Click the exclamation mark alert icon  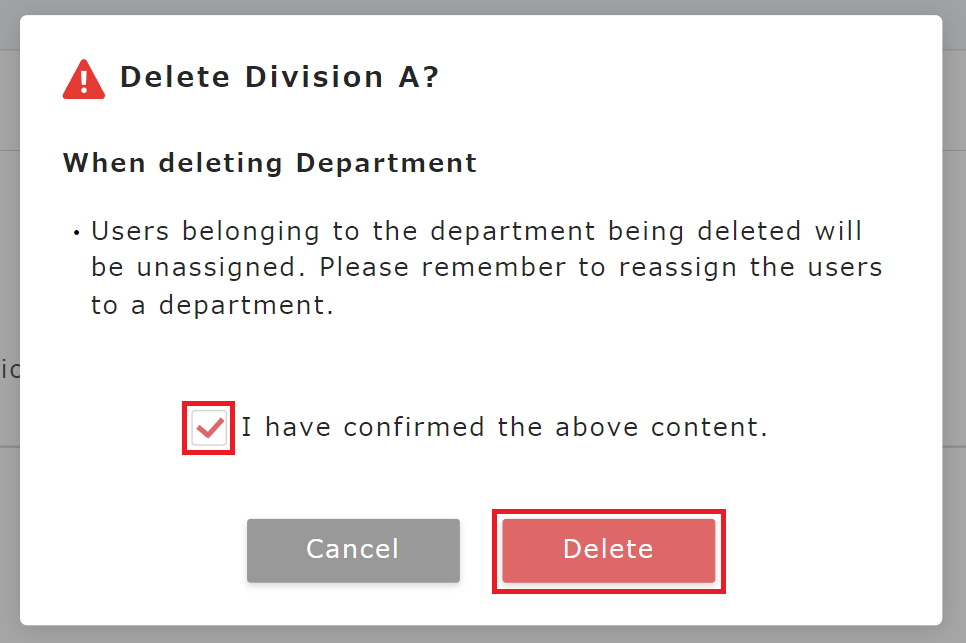pyautogui.click(x=84, y=79)
